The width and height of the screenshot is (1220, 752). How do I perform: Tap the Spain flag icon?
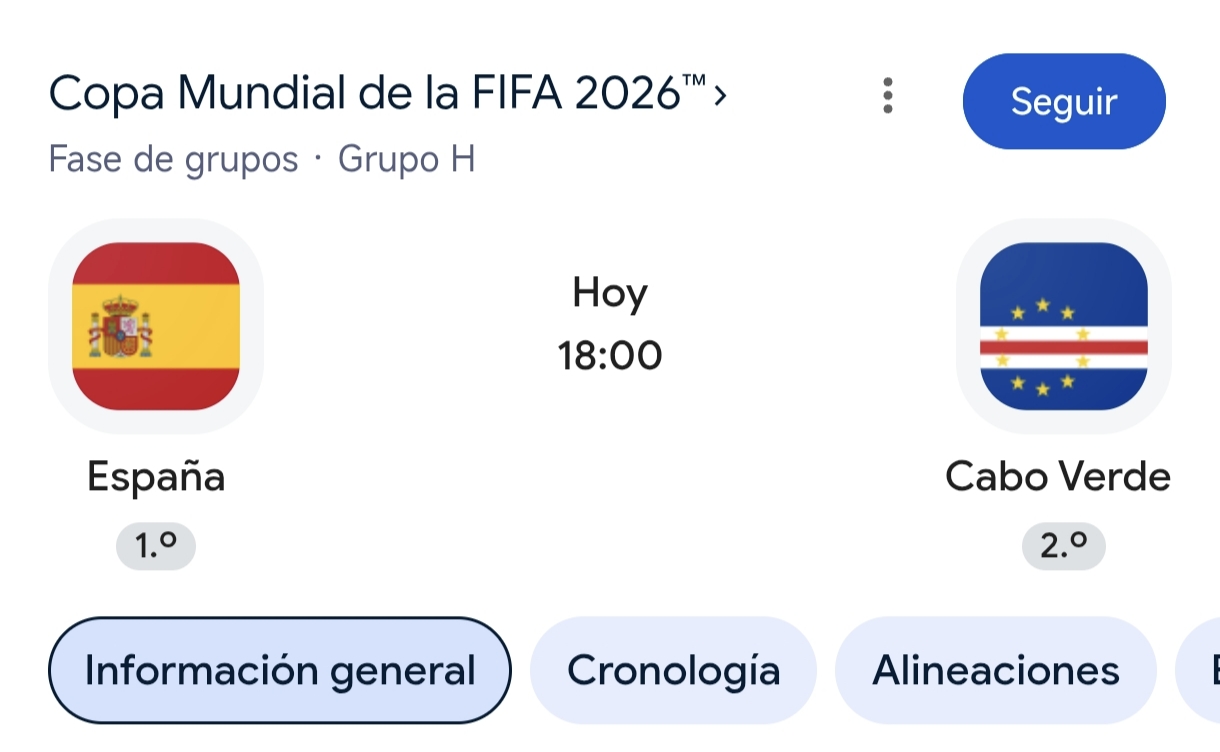click(156, 326)
